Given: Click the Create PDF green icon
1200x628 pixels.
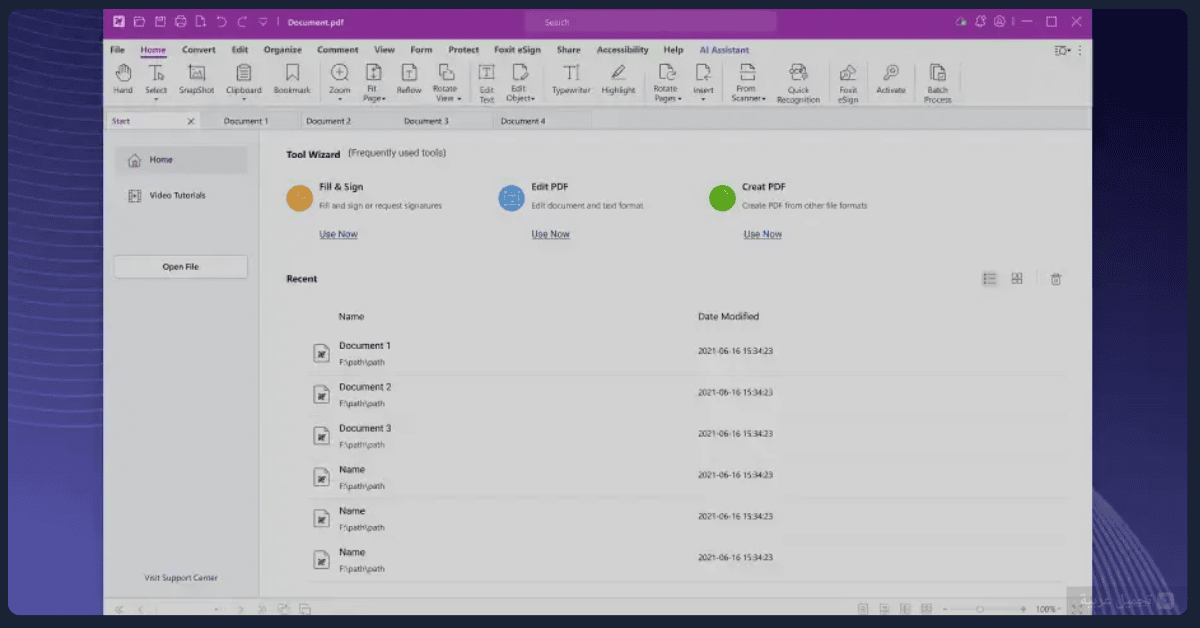Looking at the screenshot, I should click(x=722, y=198).
